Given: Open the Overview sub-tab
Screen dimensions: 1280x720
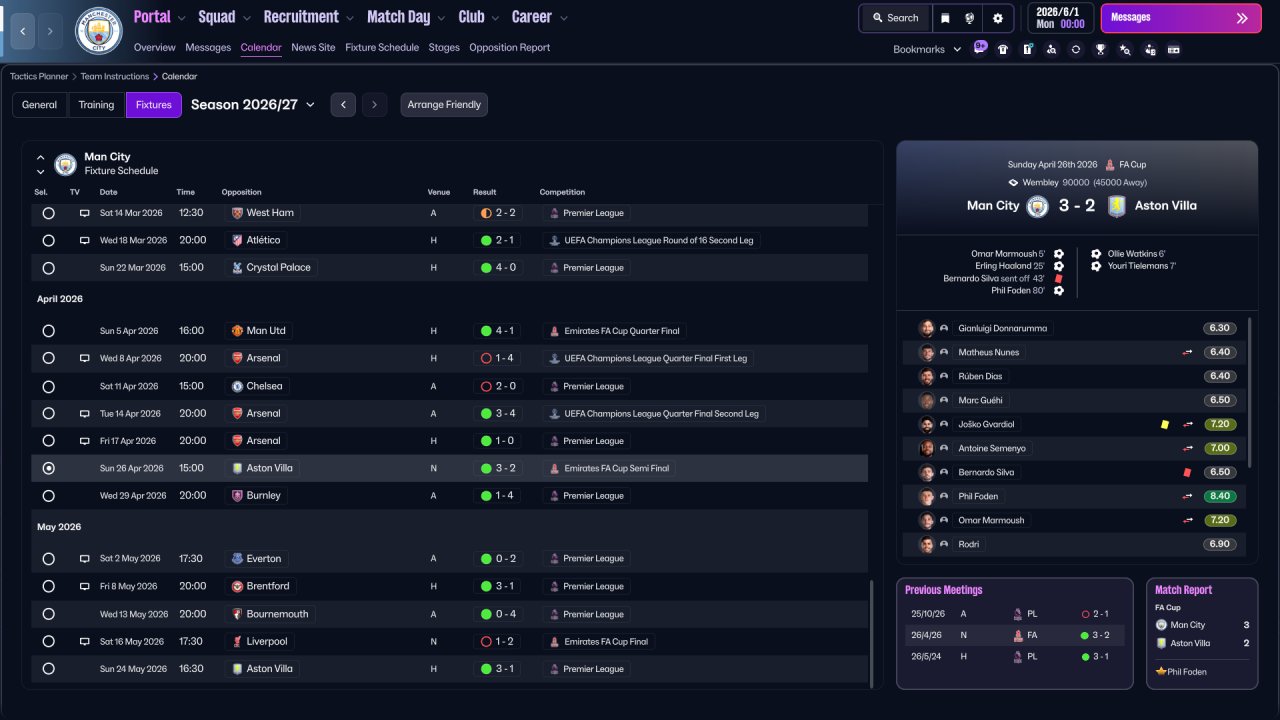Looking at the screenshot, I should (x=154, y=48).
